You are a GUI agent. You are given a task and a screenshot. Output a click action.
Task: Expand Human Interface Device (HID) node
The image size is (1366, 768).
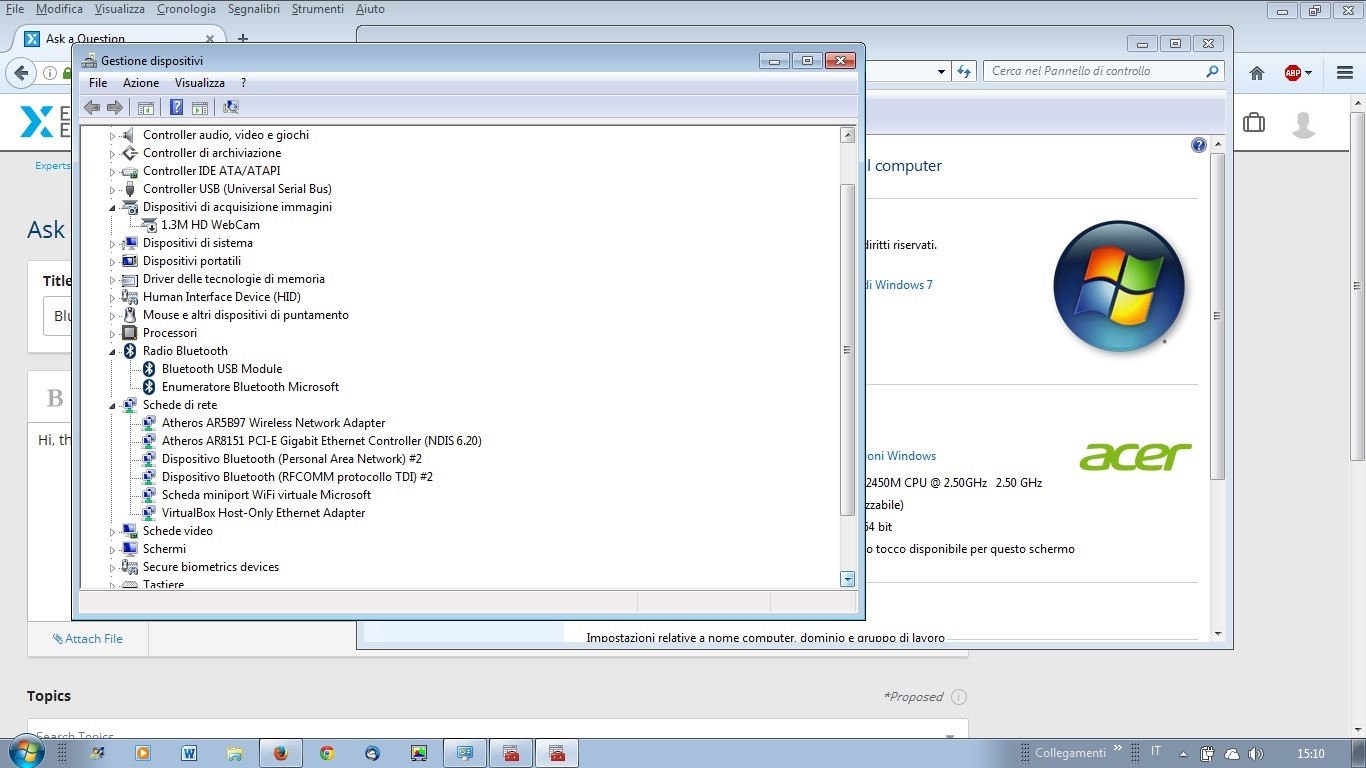point(113,298)
